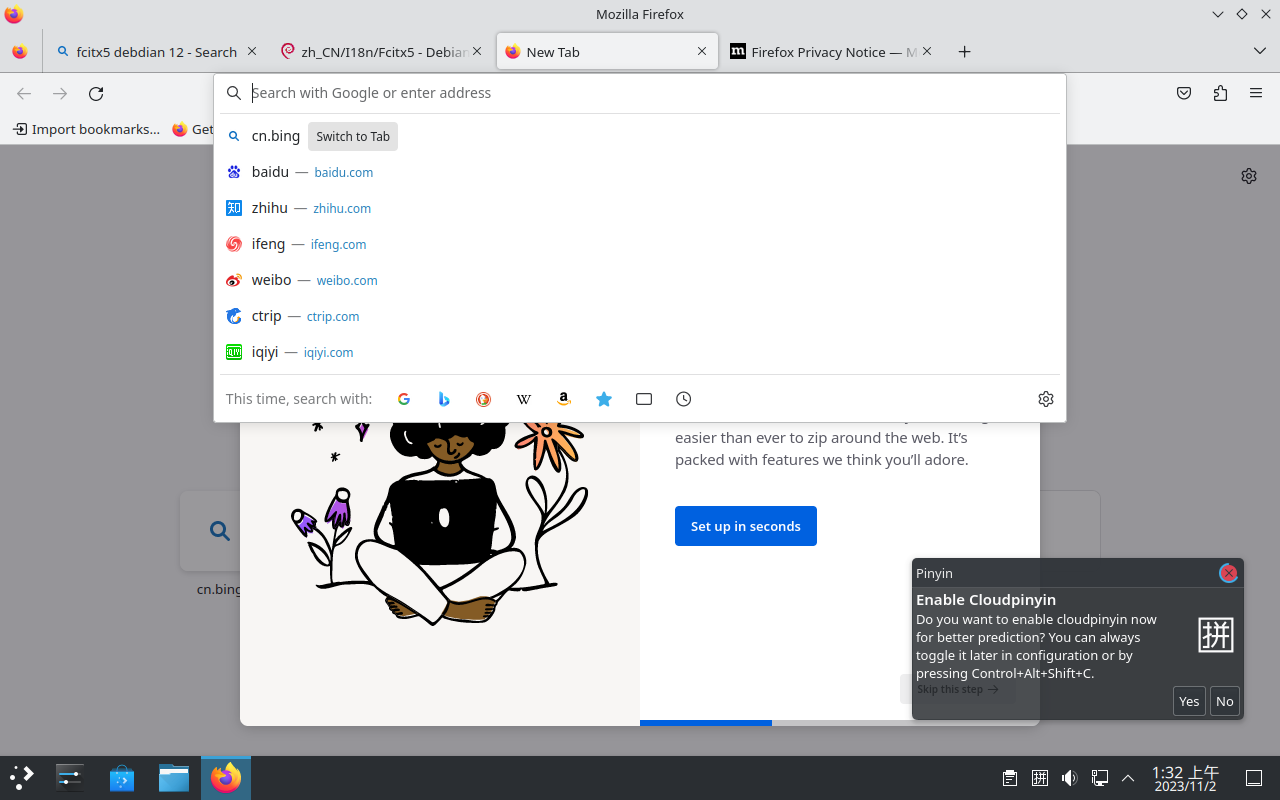Open the Save to Pocket icon

1184,93
